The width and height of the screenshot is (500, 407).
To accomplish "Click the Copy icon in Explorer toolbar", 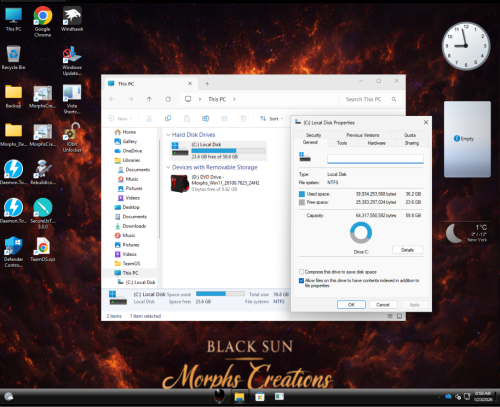I will tap(168, 119).
